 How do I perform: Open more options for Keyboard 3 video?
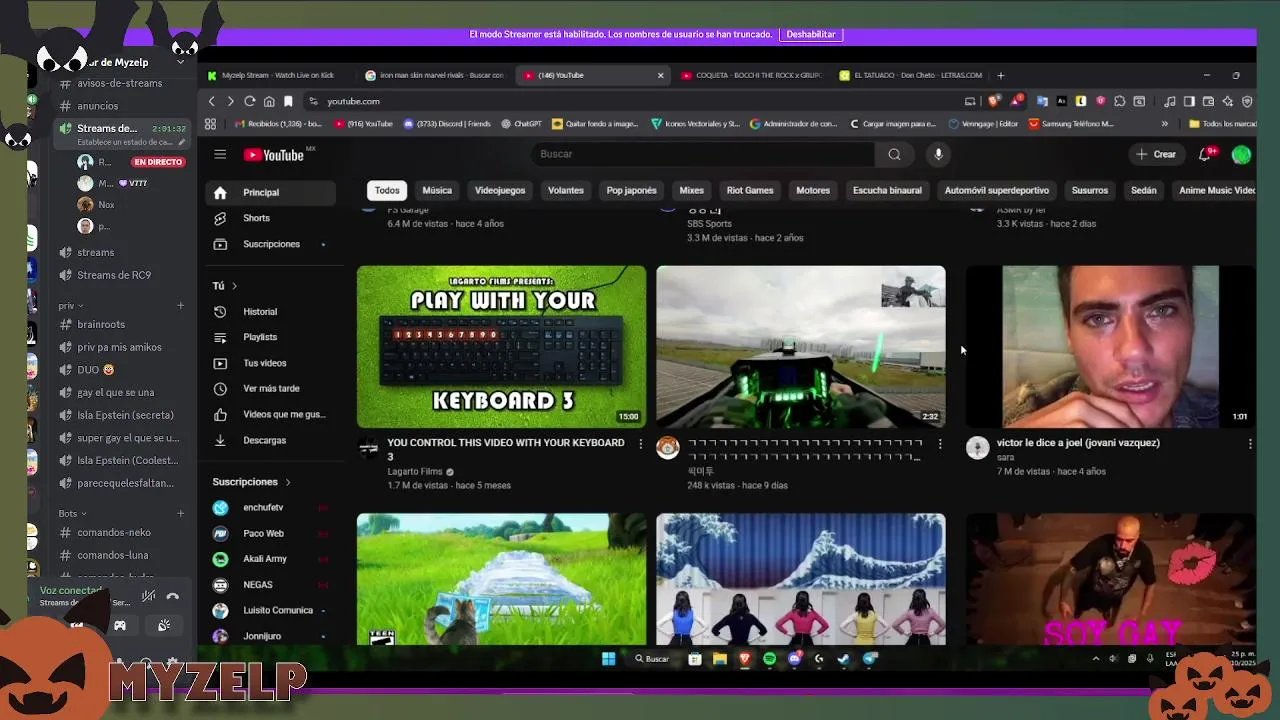(x=641, y=443)
